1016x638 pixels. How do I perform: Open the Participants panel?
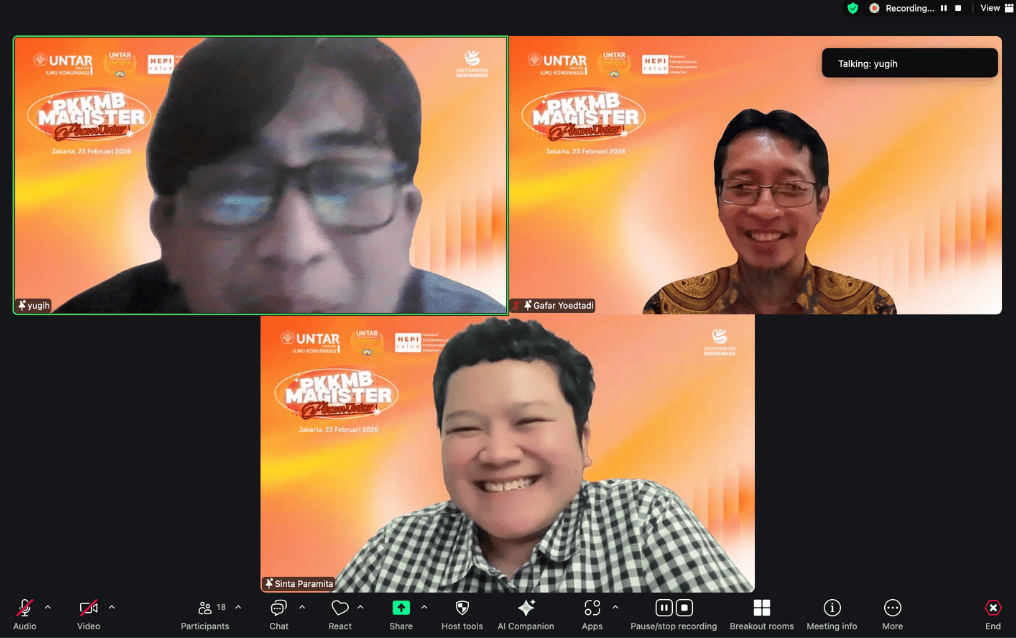pos(205,608)
